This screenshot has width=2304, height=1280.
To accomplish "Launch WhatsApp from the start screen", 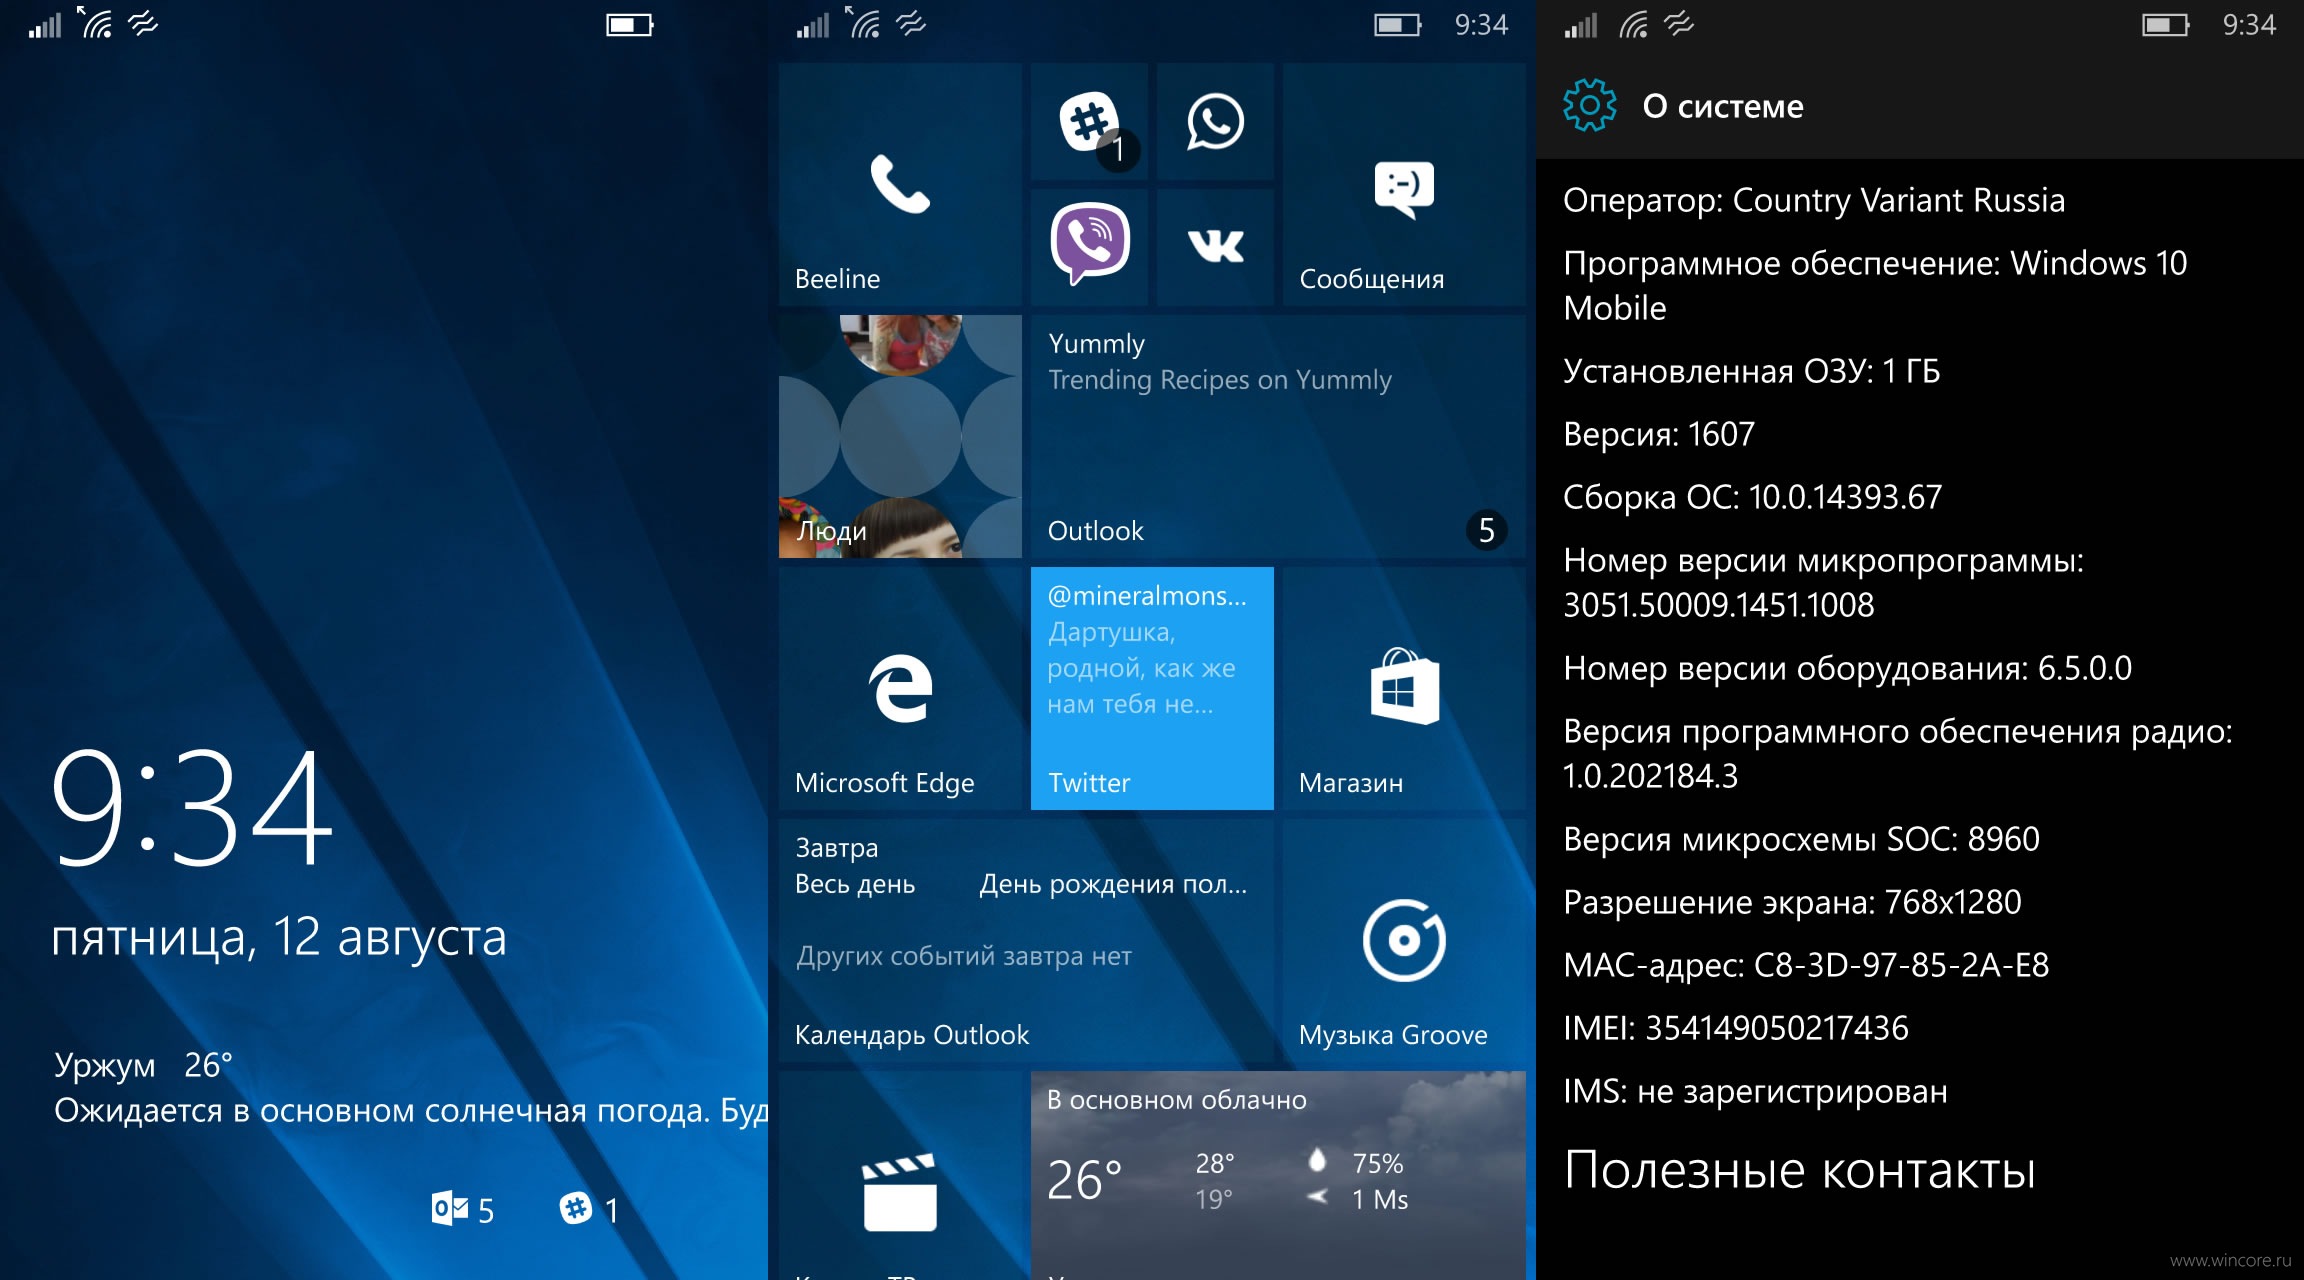I will (1215, 122).
